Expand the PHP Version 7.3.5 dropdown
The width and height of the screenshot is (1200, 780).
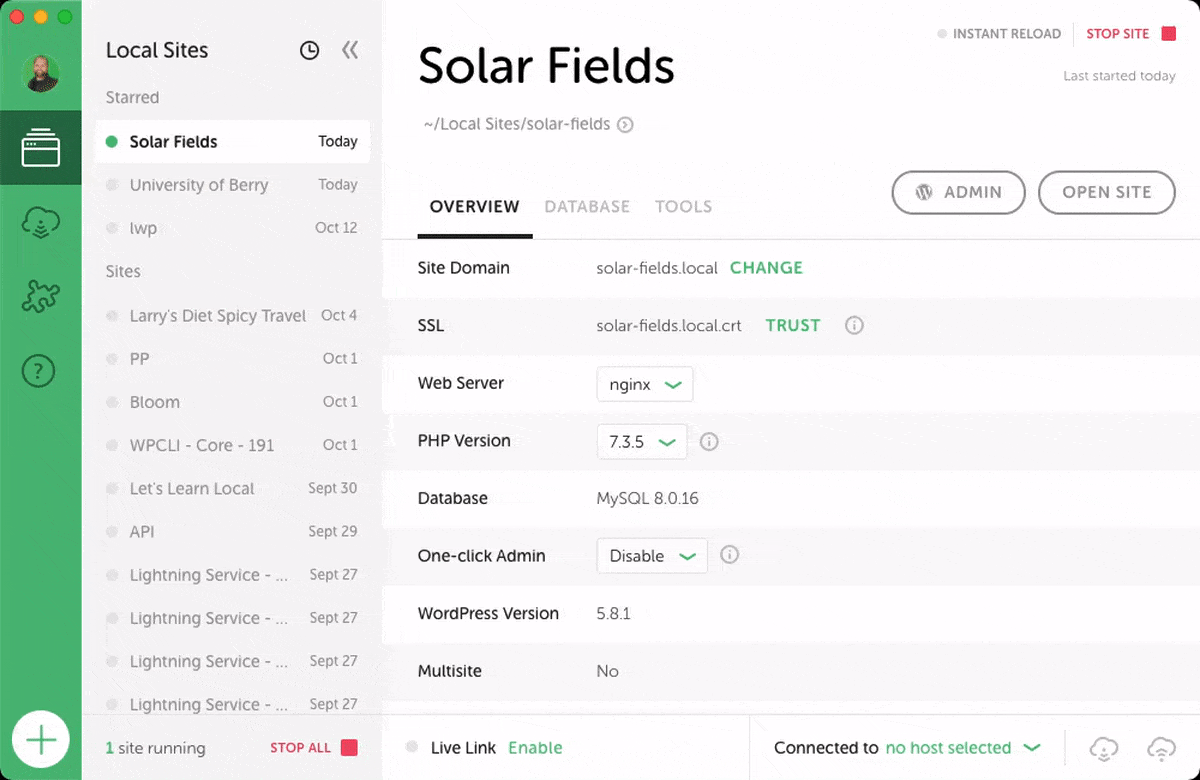641,442
